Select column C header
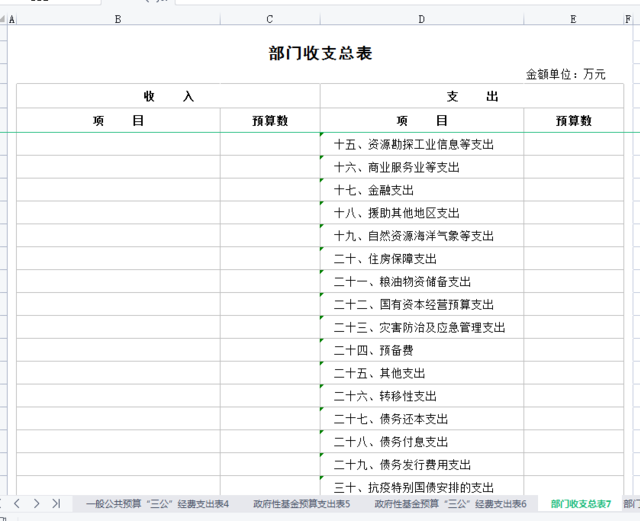The height and width of the screenshot is (521, 640). [270, 19]
